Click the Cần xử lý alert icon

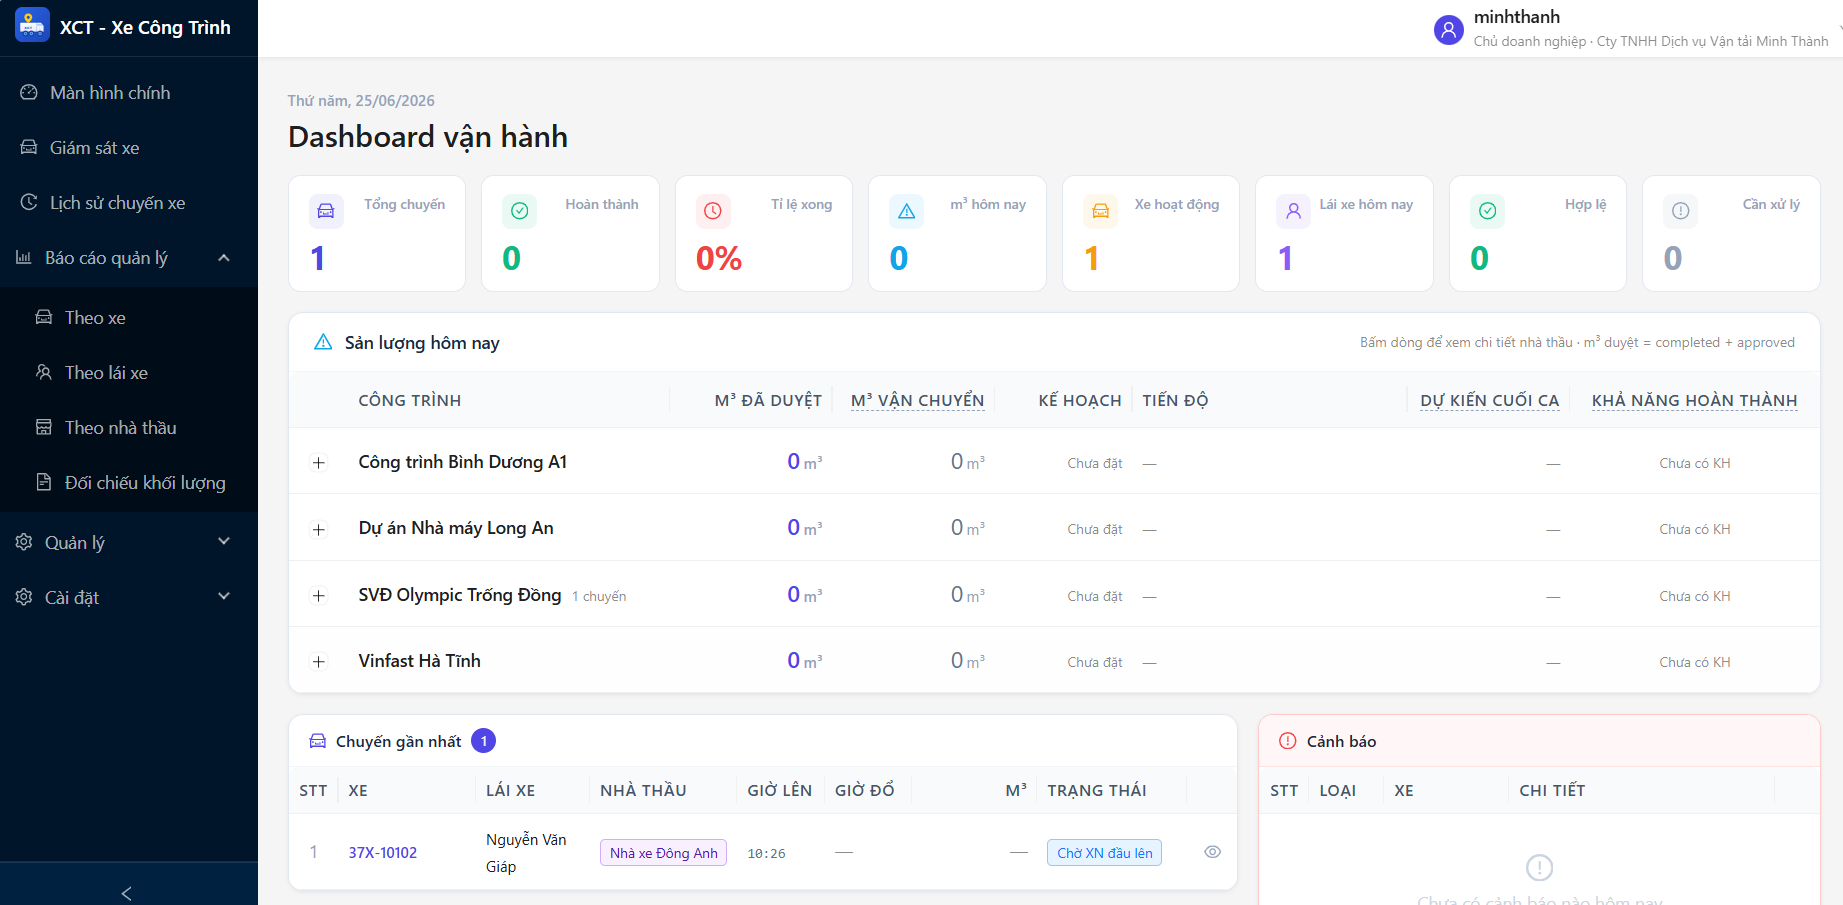tap(1681, 211)
